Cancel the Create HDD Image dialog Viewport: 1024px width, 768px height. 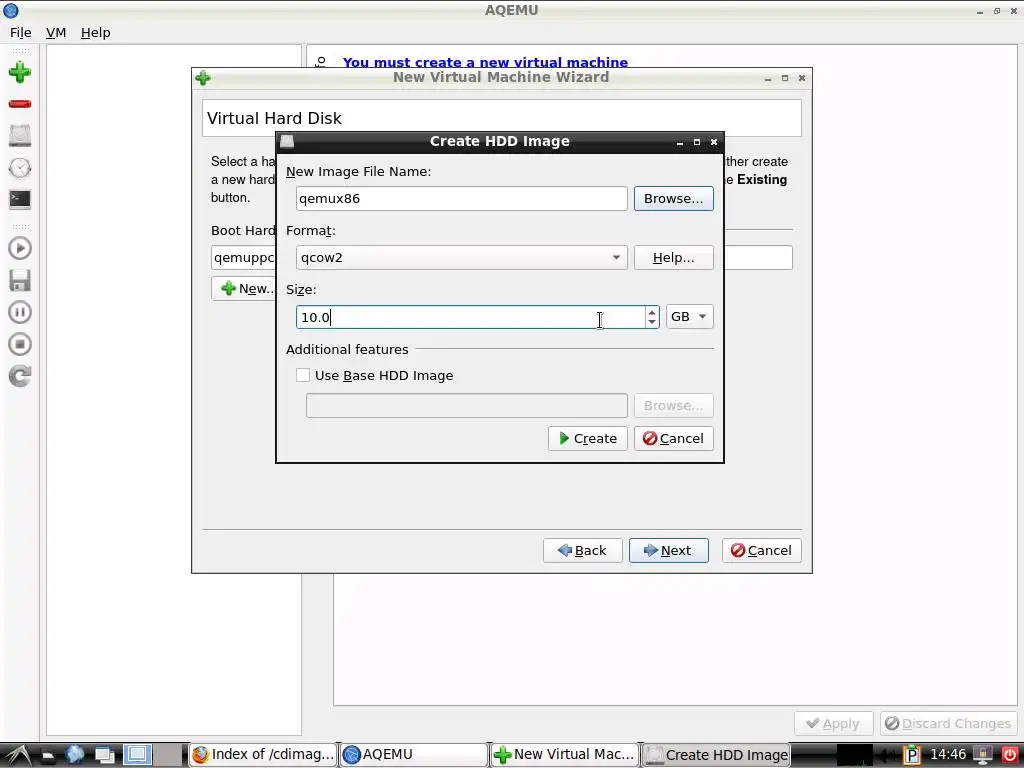pos(673,438)
